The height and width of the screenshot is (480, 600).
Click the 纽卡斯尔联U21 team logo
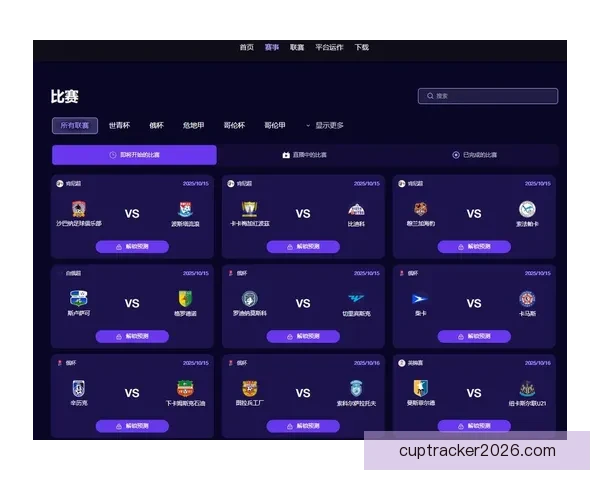527,389
